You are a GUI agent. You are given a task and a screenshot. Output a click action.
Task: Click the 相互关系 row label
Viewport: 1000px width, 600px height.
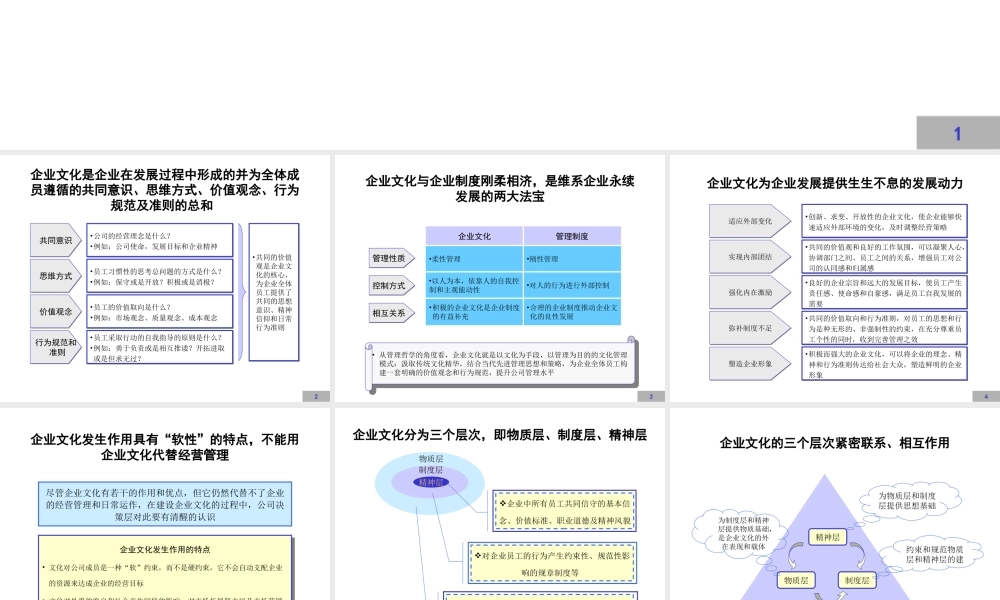[391, 313]
